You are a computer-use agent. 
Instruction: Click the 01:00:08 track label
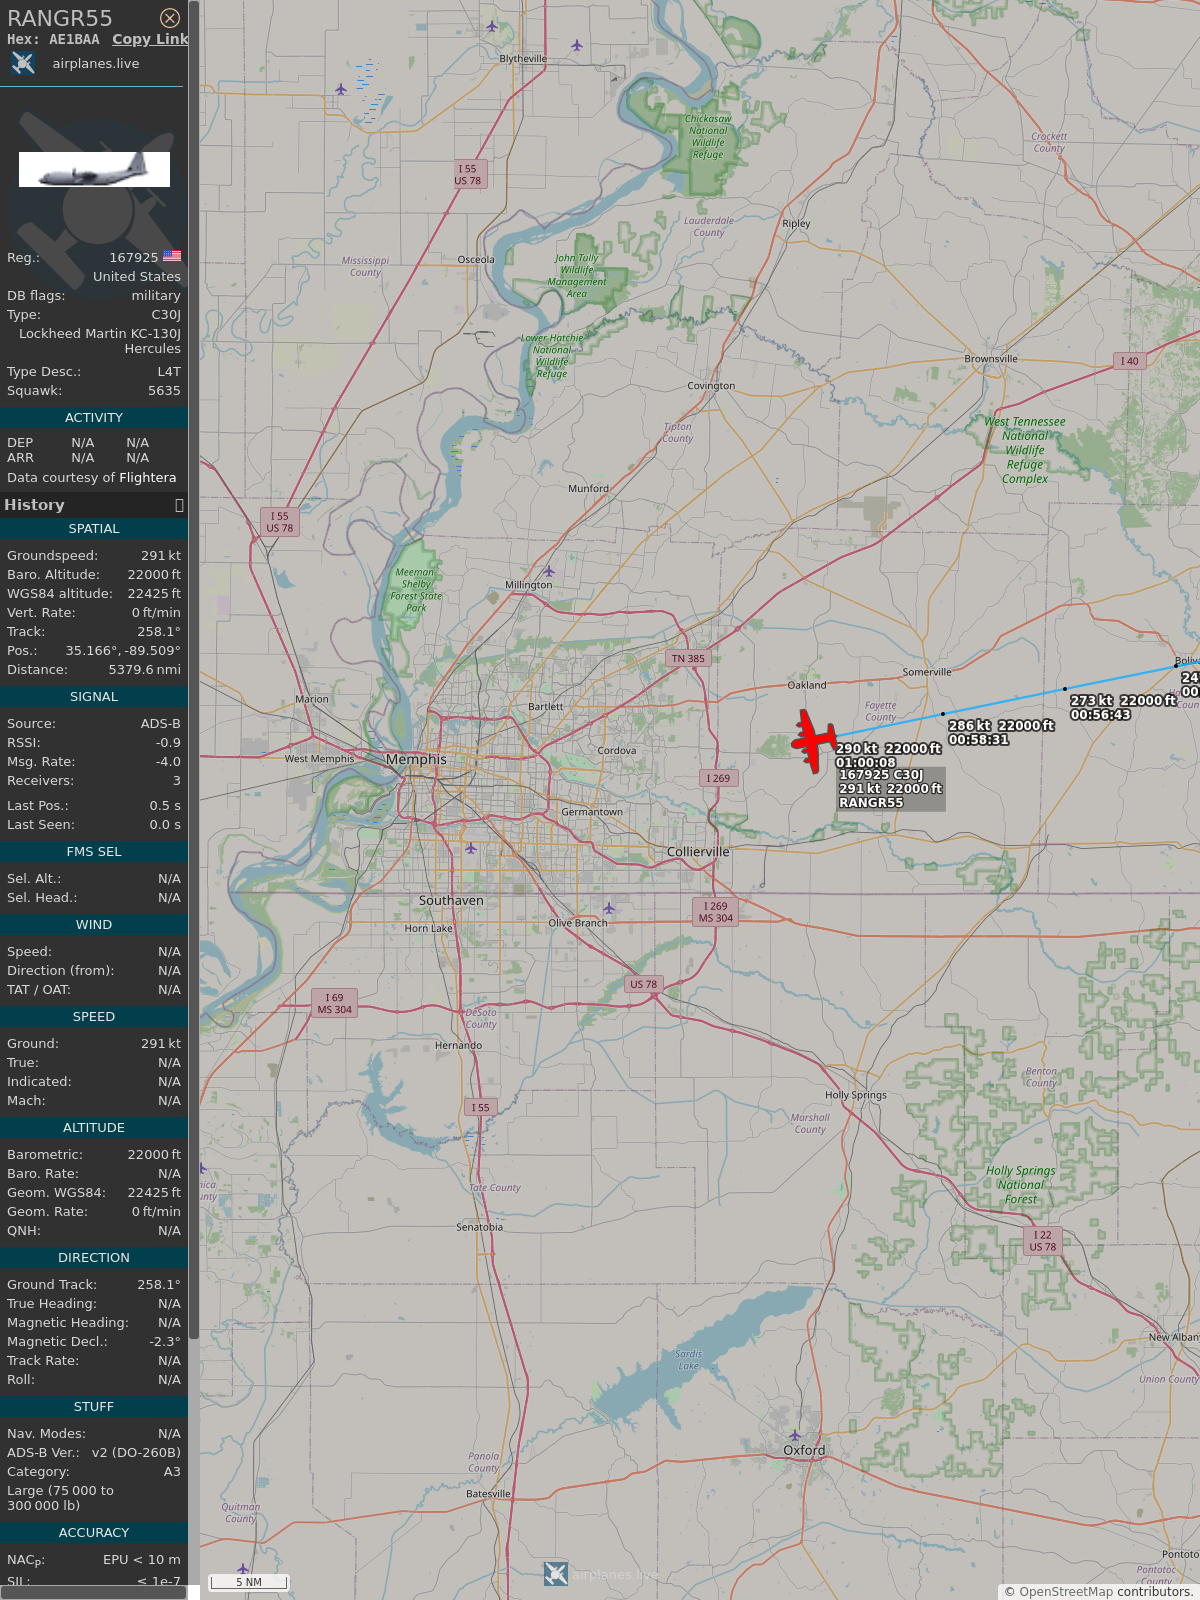click(888, 755)
